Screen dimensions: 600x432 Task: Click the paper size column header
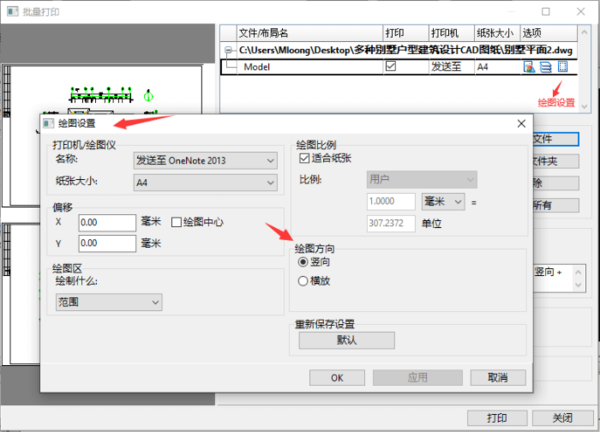click(497, 33)
